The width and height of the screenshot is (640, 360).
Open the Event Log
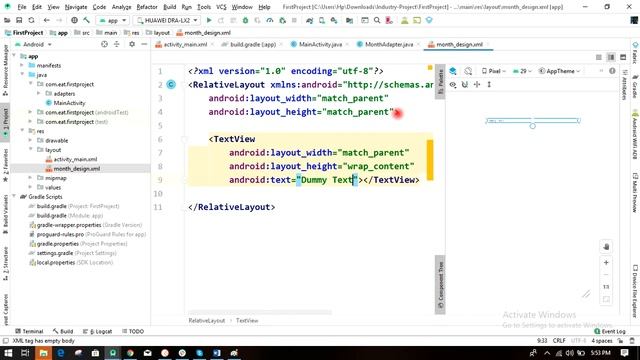tap(610, 331)
